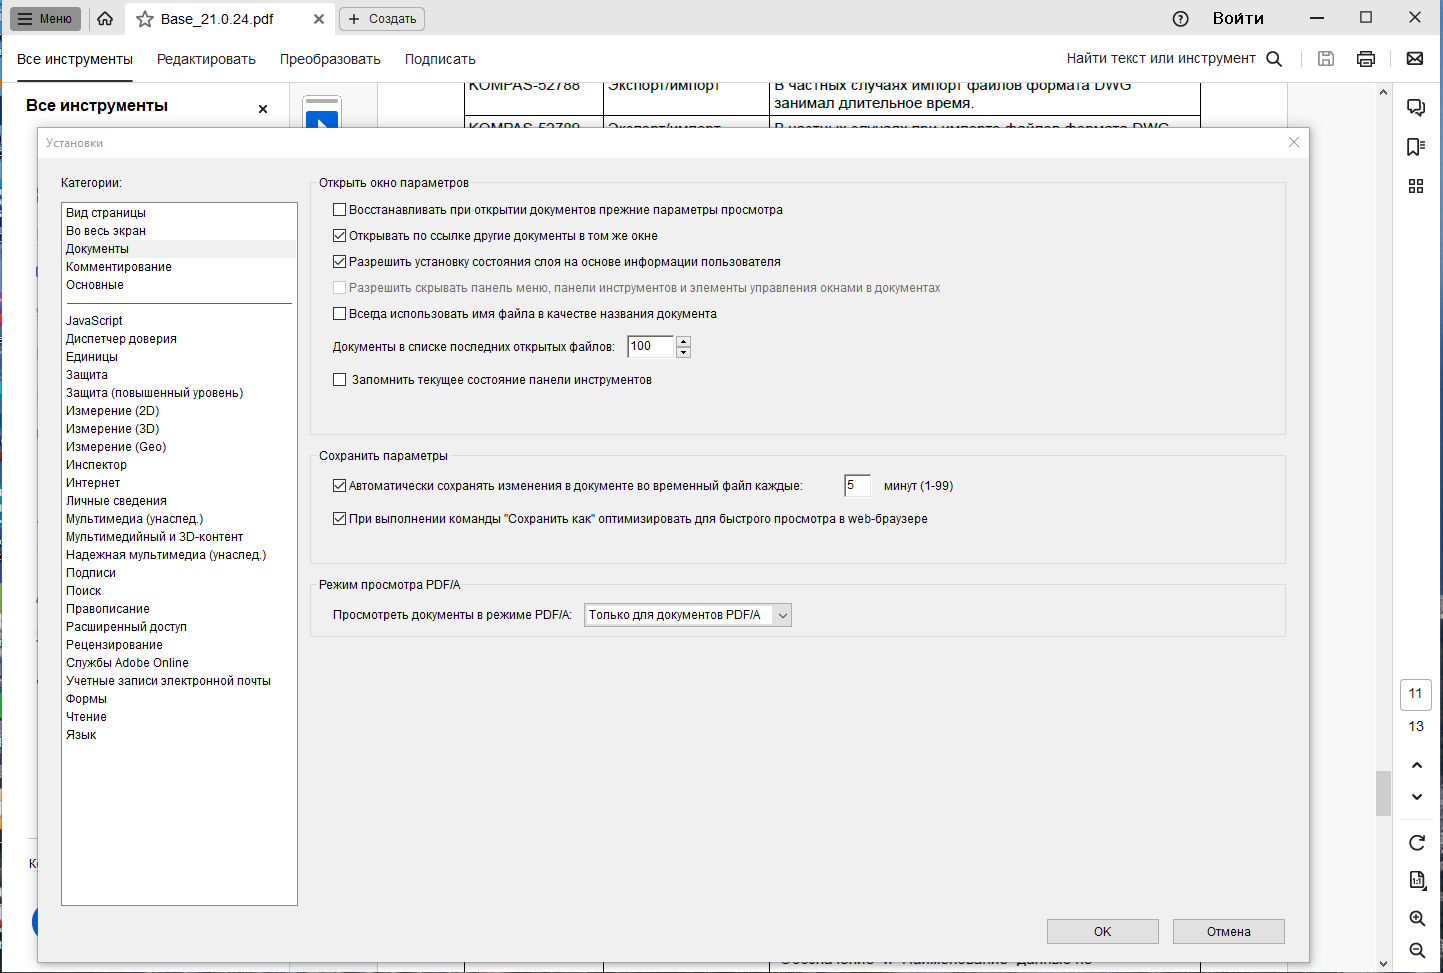Click the recent files count field
Viewport: 1443px width, 973px height.
(x=651, y=347)
